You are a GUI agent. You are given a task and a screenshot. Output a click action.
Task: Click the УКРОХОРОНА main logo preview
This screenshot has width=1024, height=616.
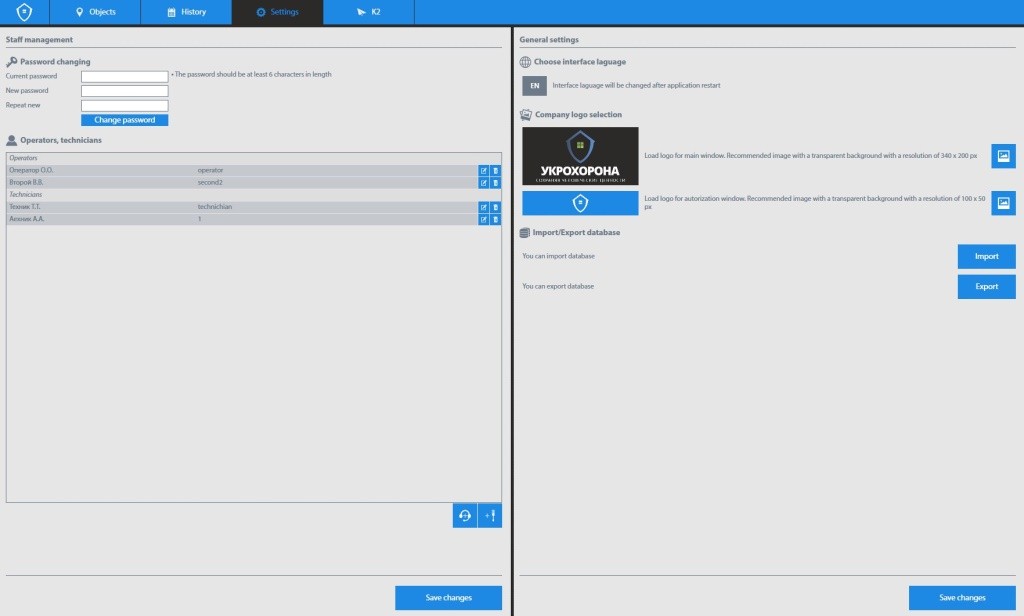click(580, 156)
